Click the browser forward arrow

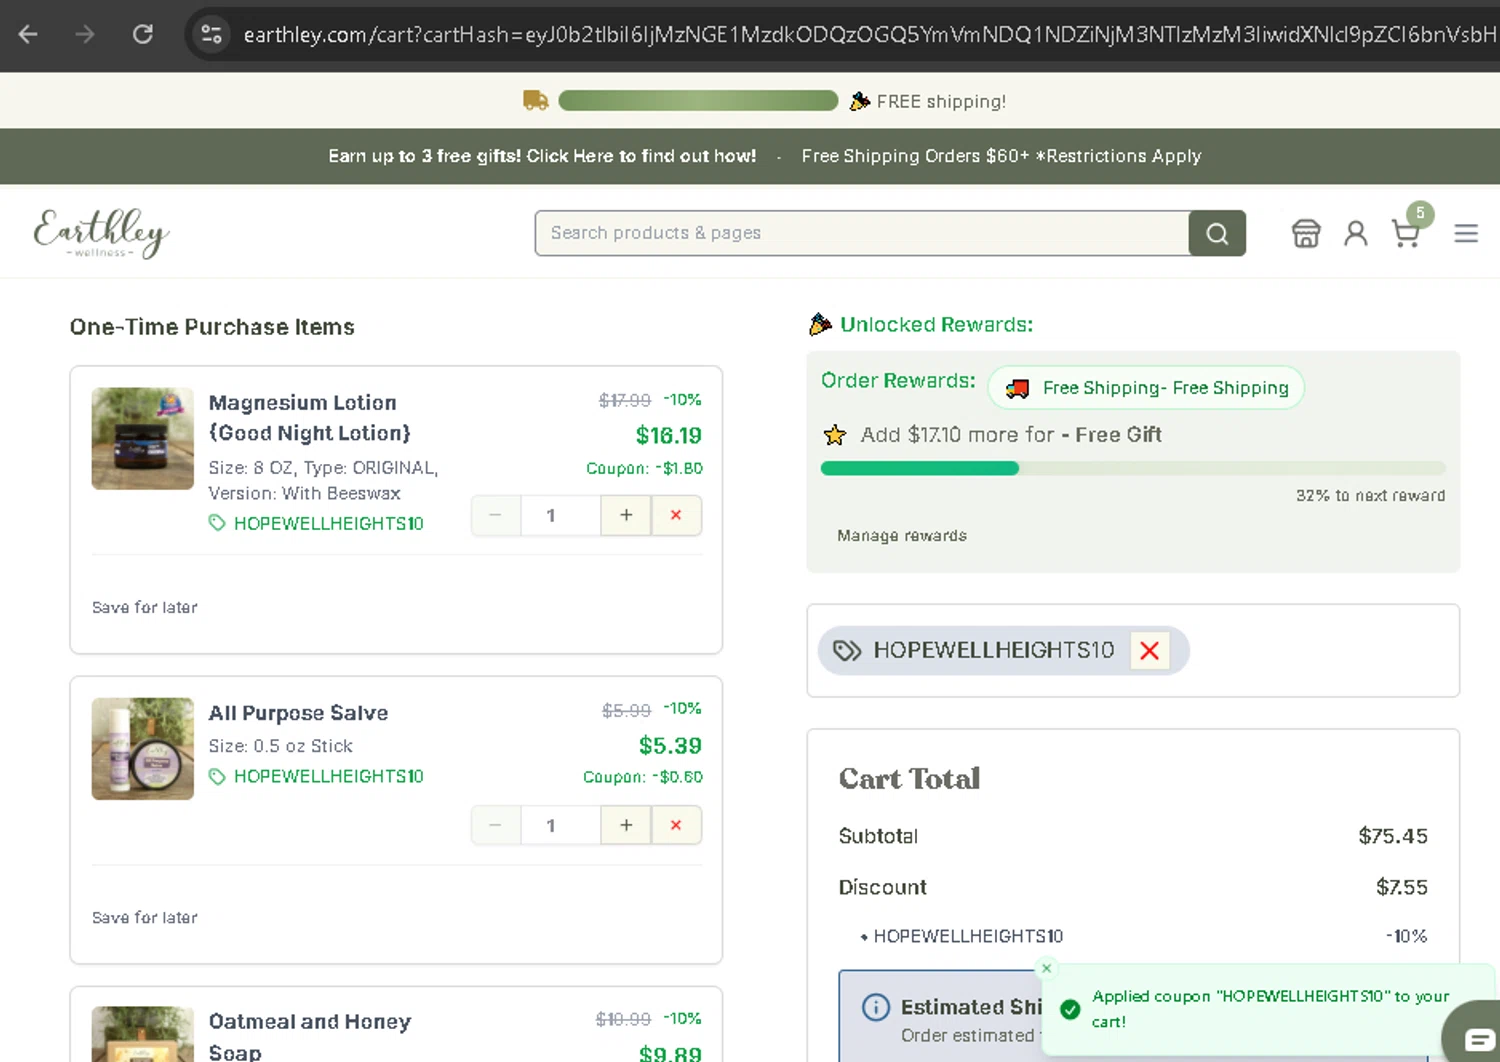85,34
